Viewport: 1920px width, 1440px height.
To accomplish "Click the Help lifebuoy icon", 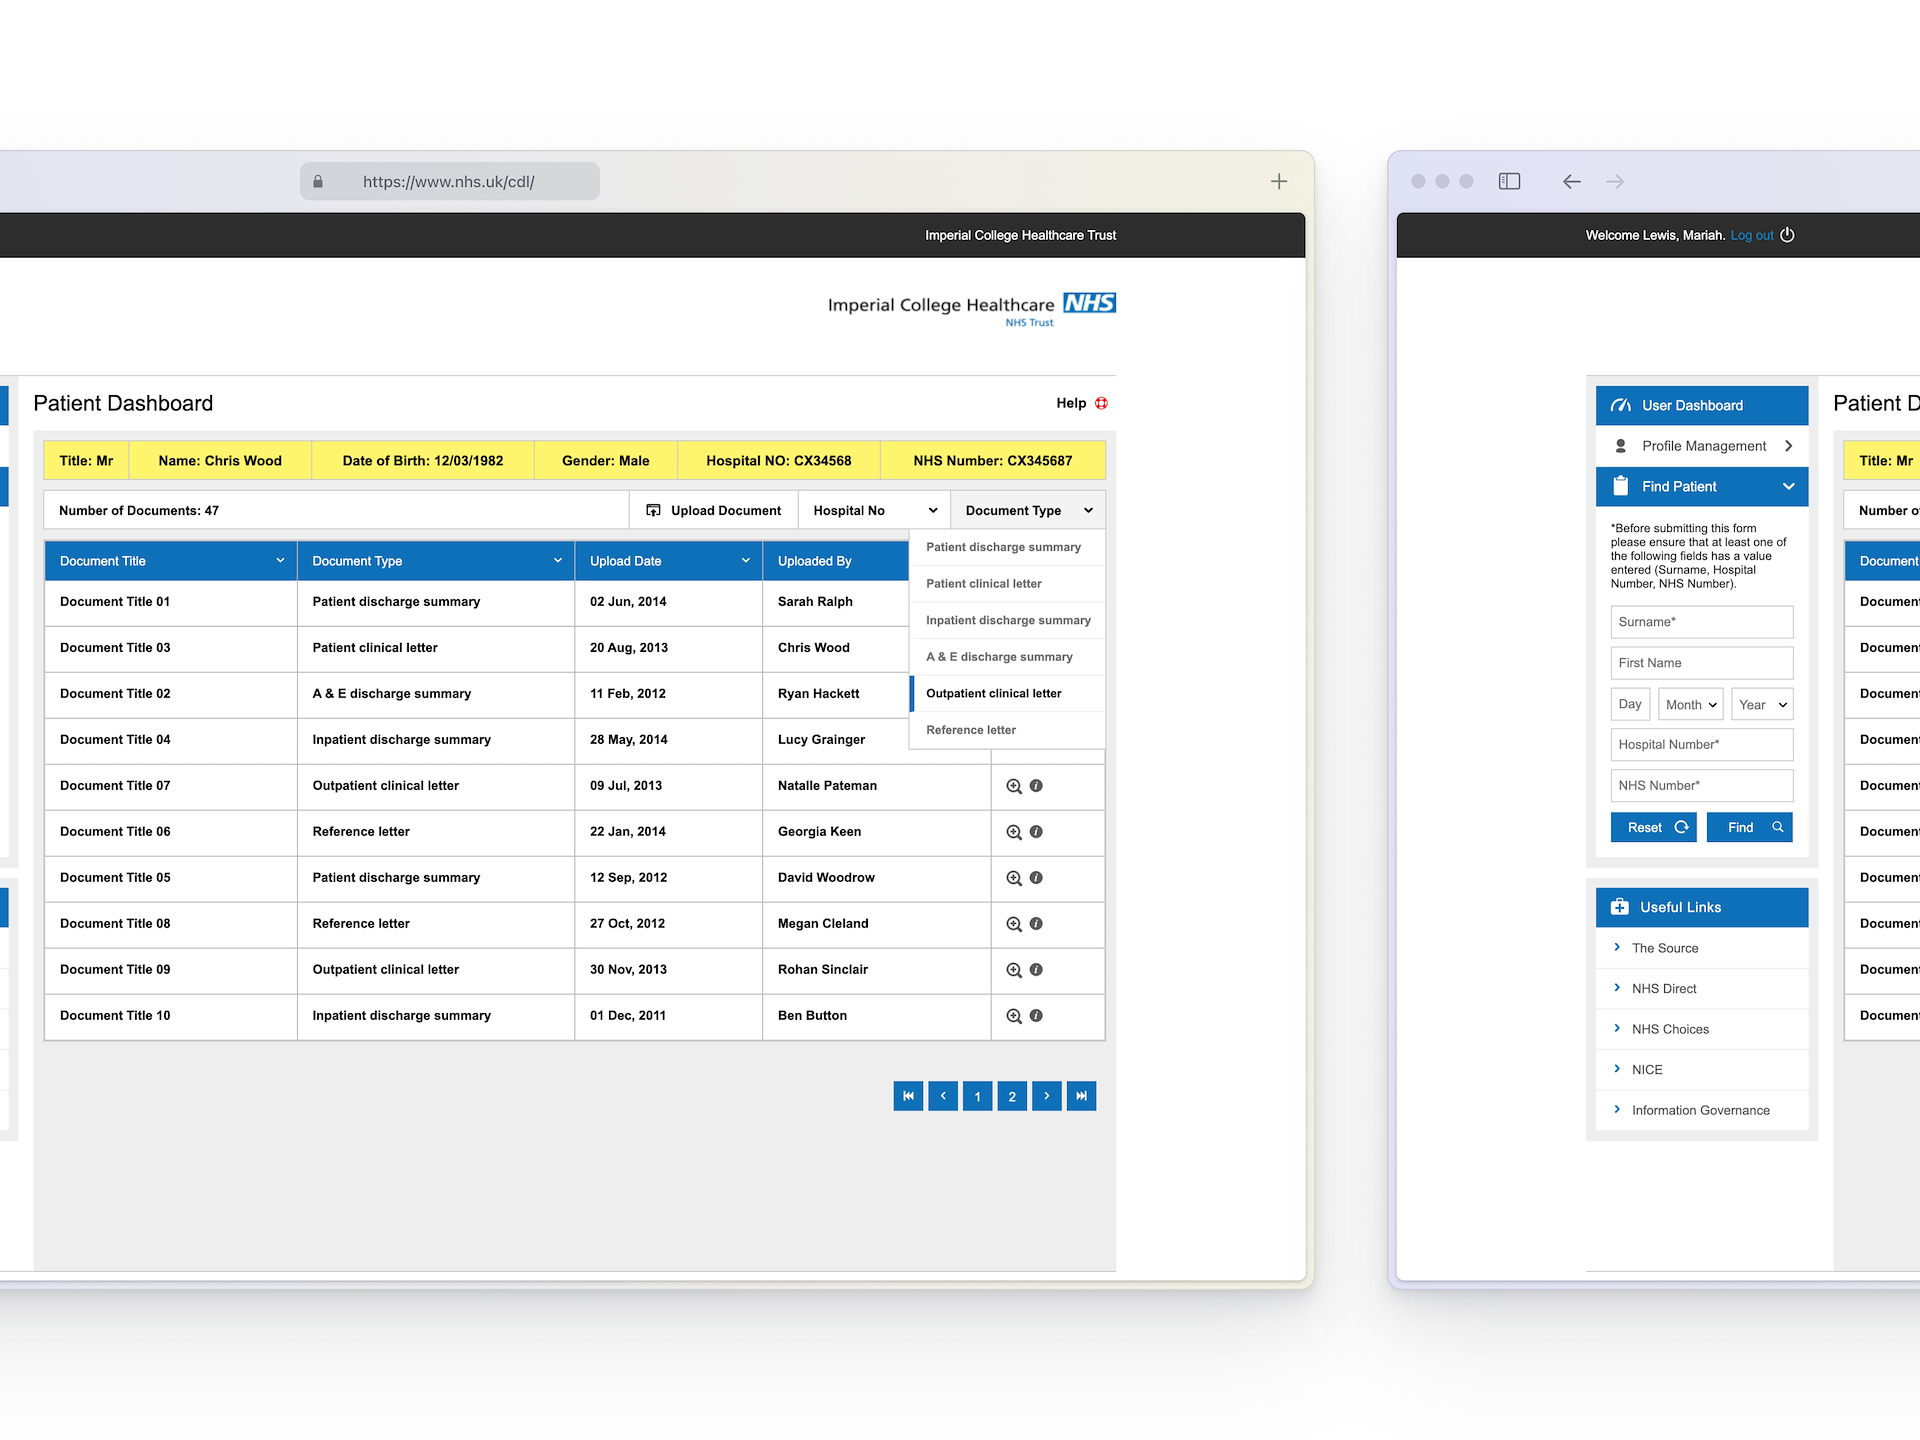I will (1101, 403).
